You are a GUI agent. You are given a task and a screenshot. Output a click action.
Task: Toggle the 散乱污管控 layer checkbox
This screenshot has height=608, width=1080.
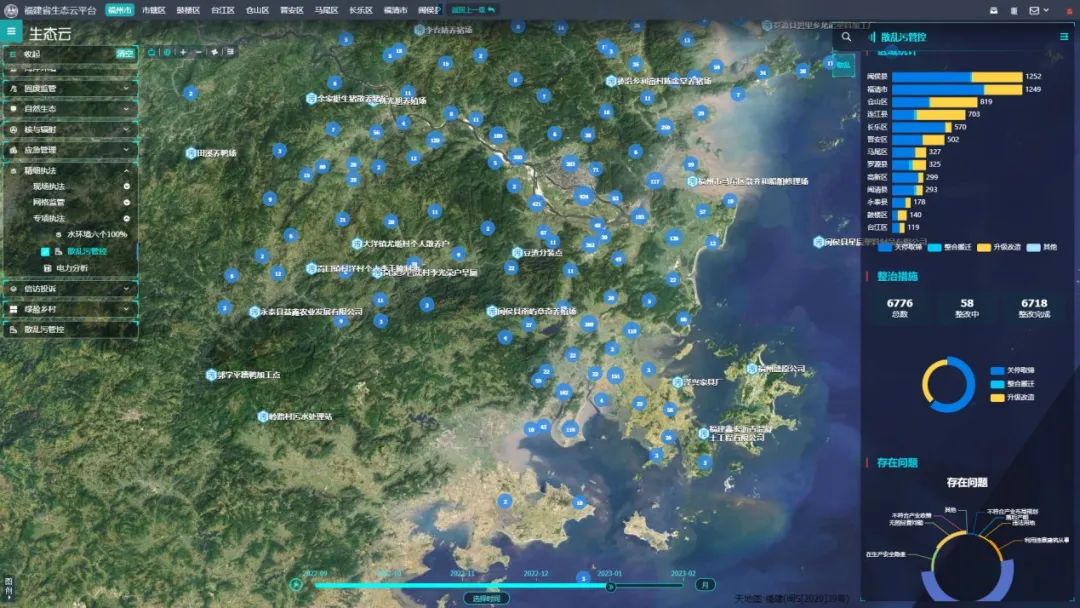click(45, 252)
